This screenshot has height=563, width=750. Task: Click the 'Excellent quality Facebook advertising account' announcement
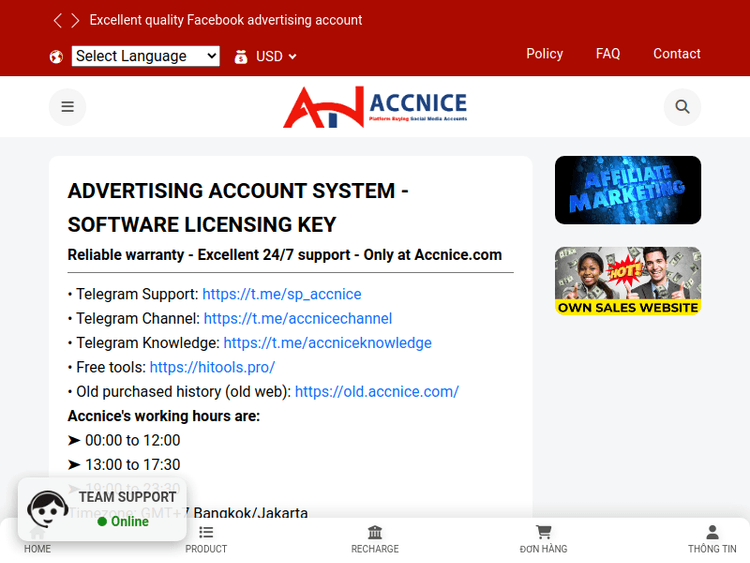tap(226, 20)
